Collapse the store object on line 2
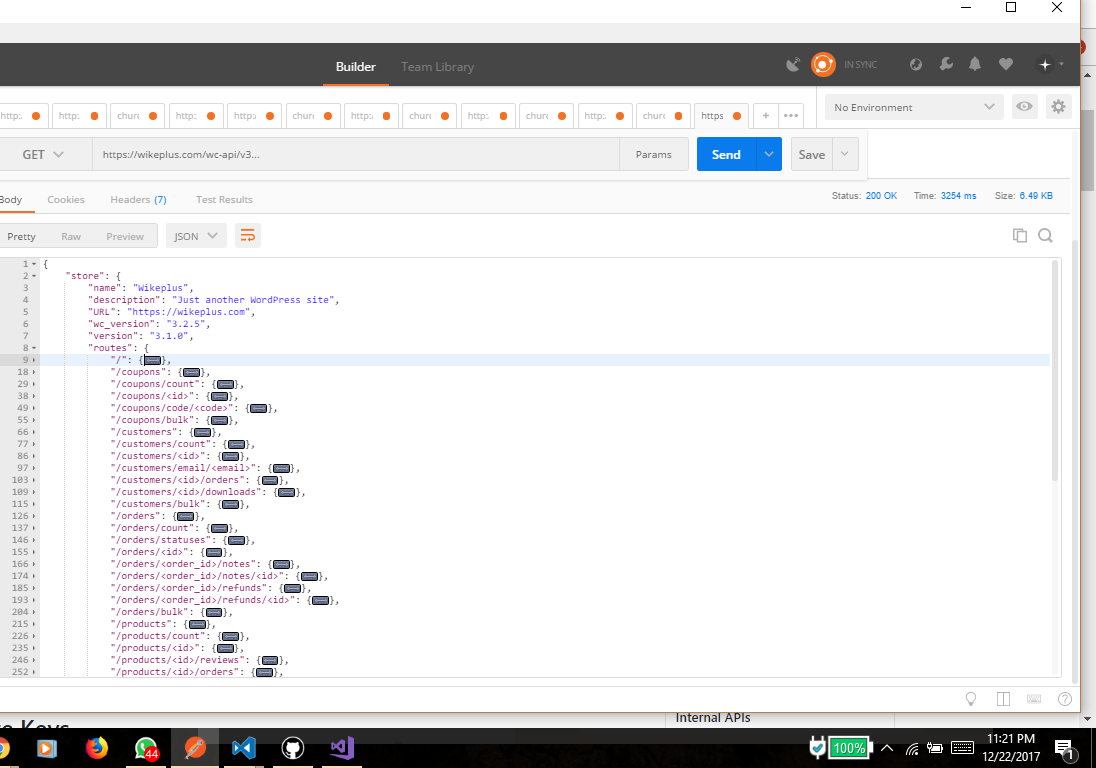 click(34, 276)
